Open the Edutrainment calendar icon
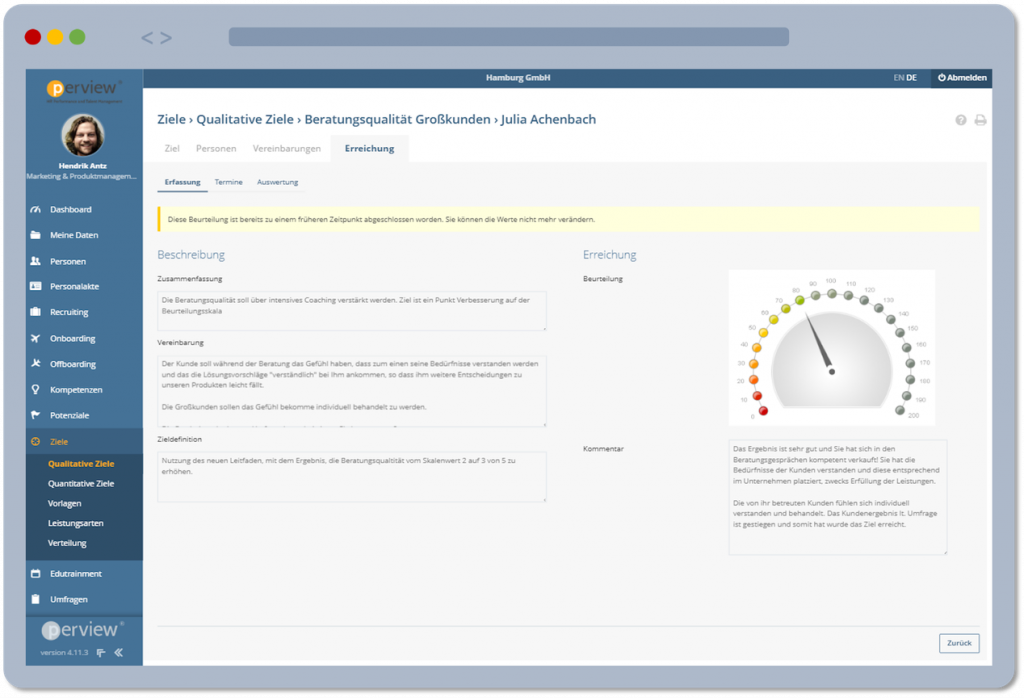 click(x=36, y=574)
